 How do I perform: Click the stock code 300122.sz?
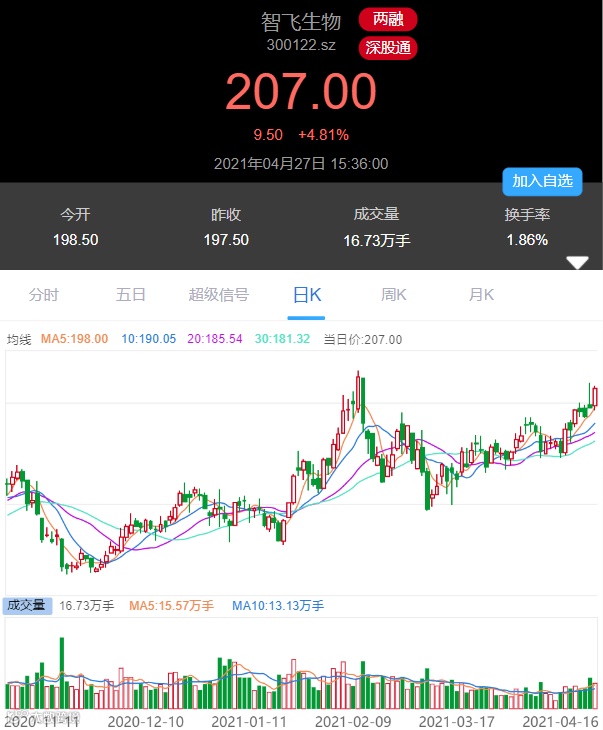point(301,45)
